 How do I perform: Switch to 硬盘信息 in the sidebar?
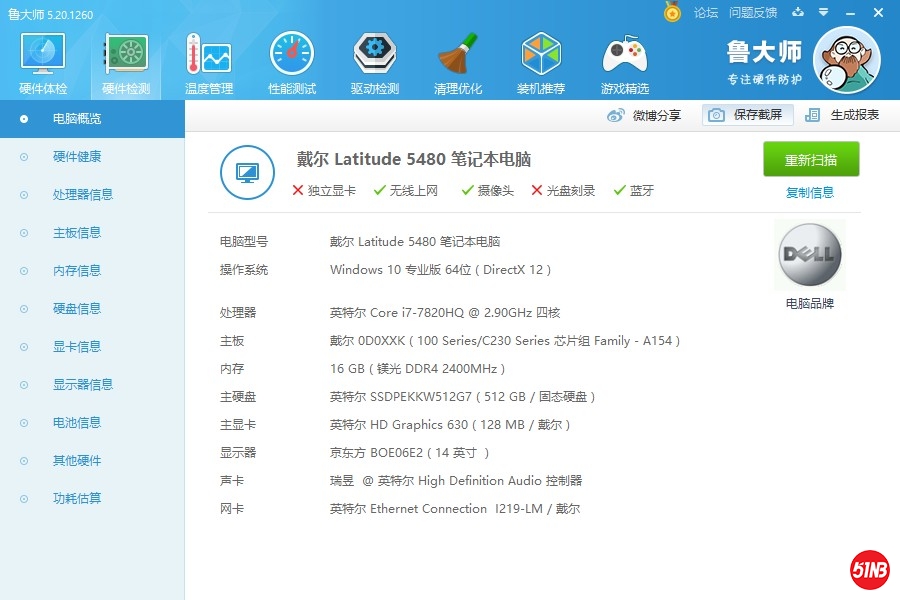76,309
